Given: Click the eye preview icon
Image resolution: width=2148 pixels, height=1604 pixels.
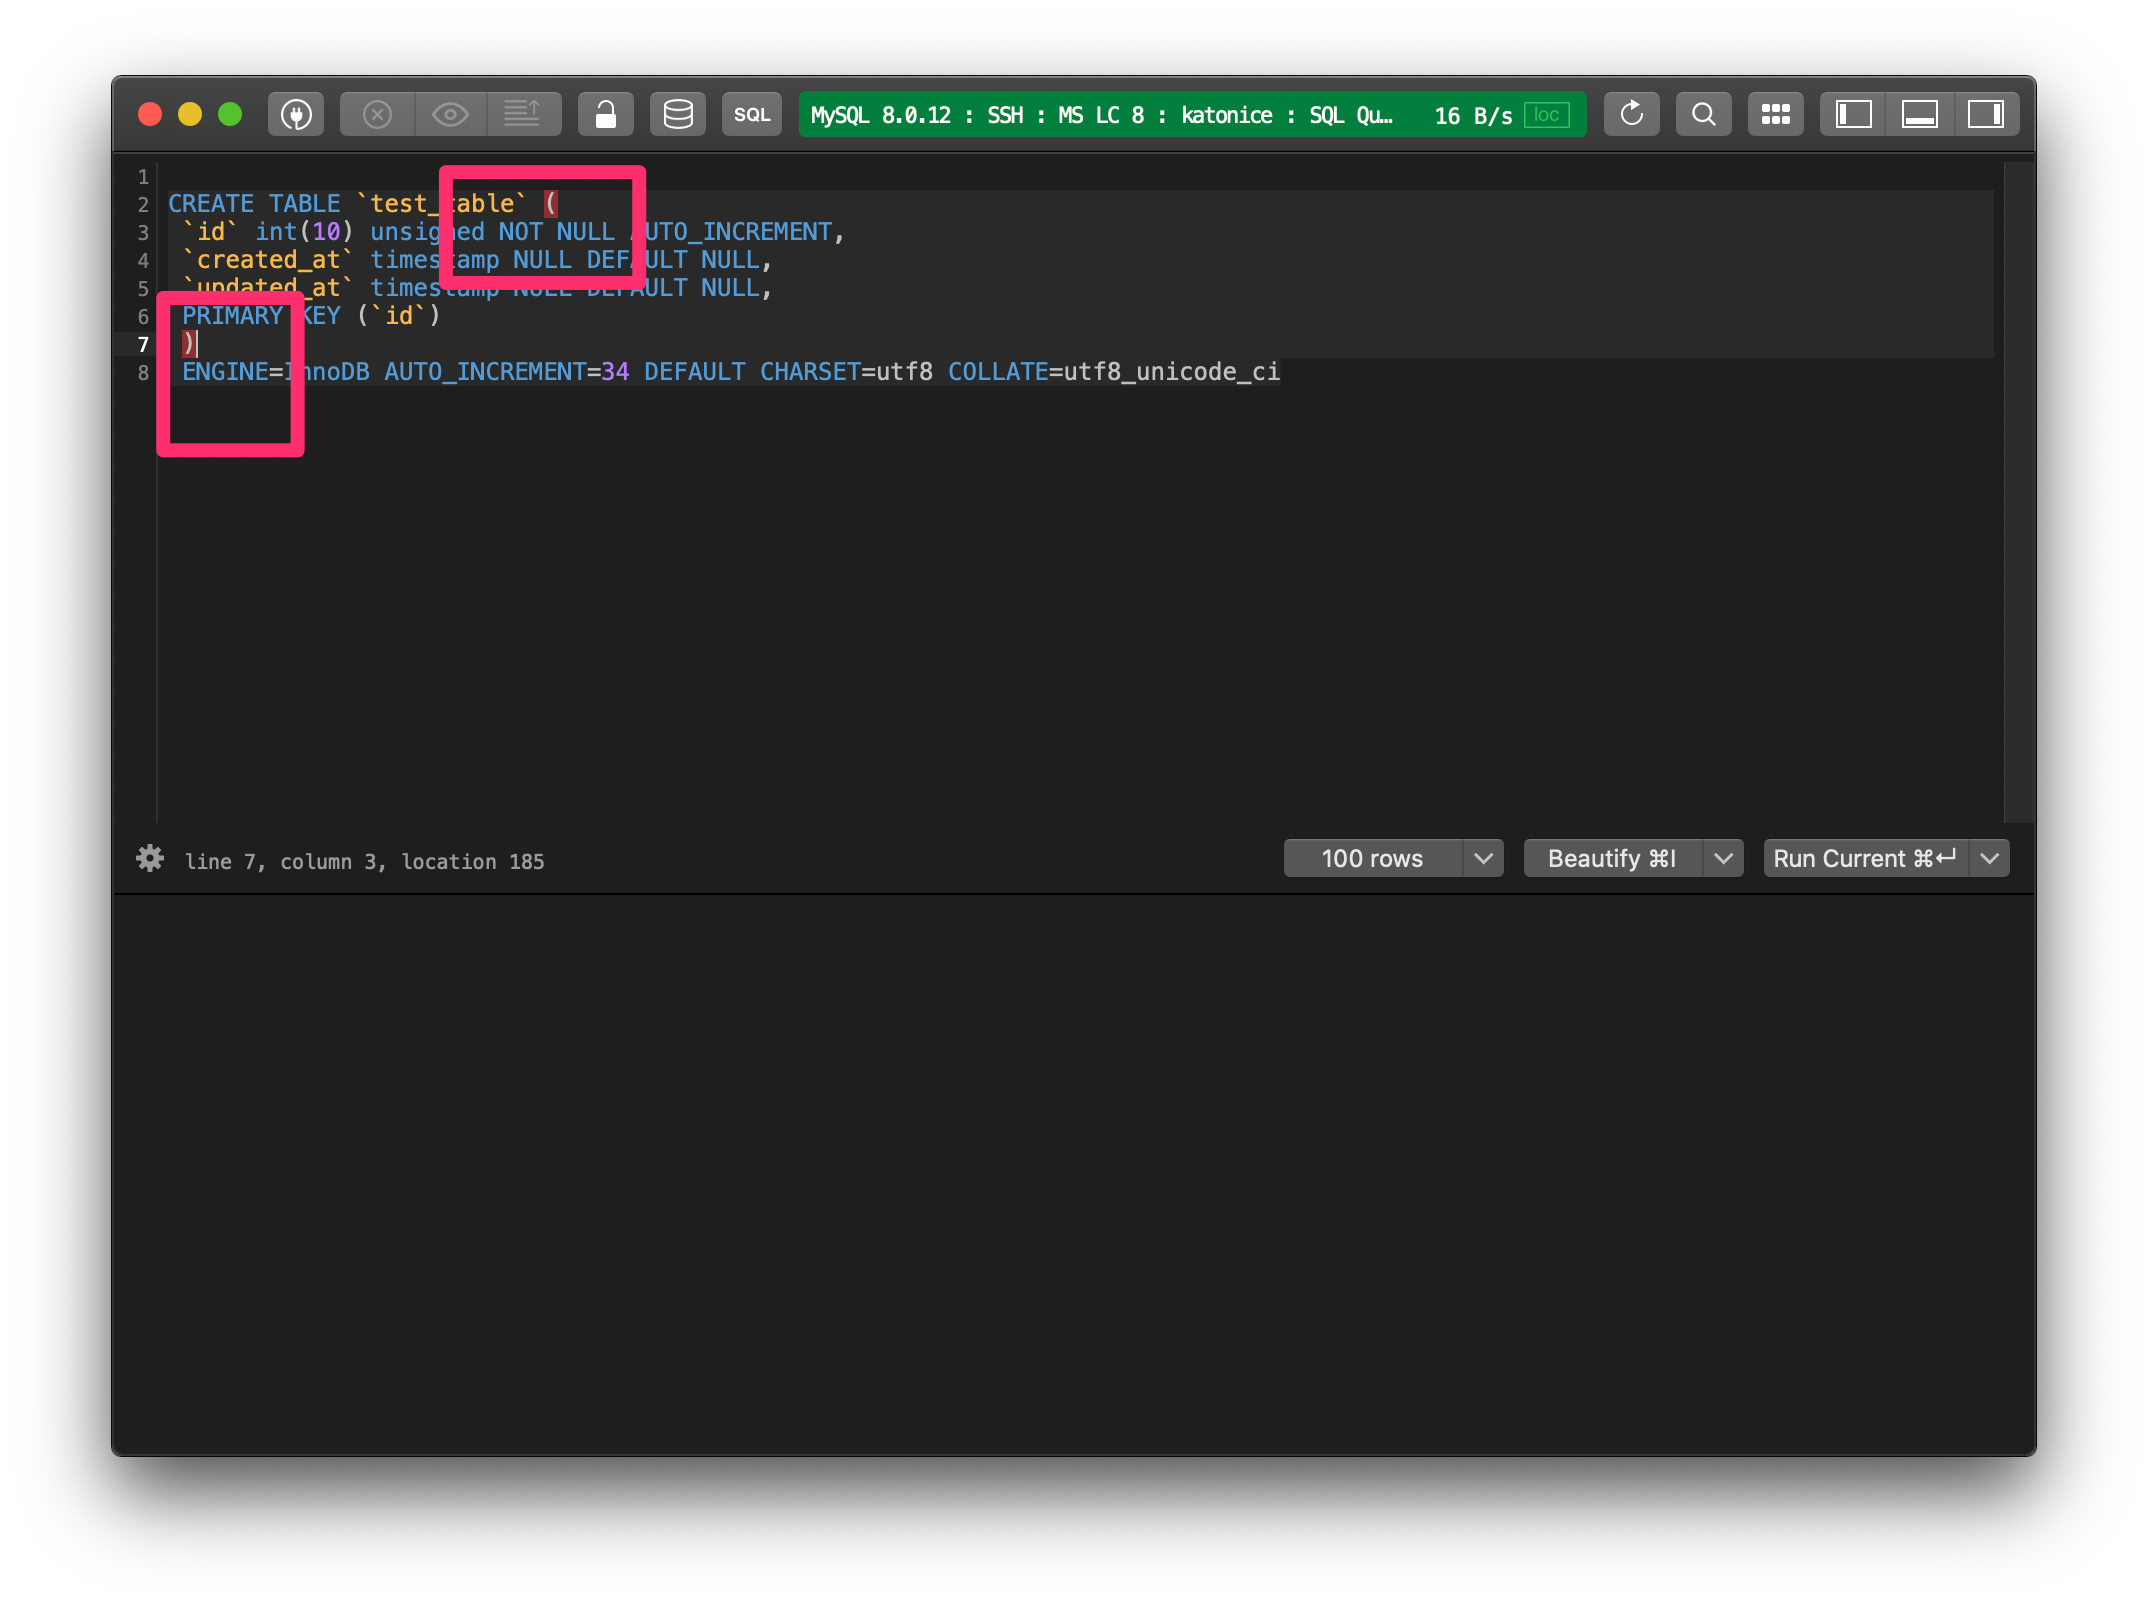Looking at the screenshot, I should click(451, 113).
